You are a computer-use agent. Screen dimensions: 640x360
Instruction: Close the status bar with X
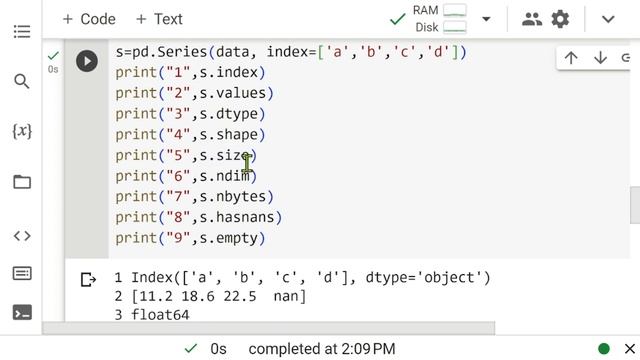pyautogui.click(x=629, y=349)
